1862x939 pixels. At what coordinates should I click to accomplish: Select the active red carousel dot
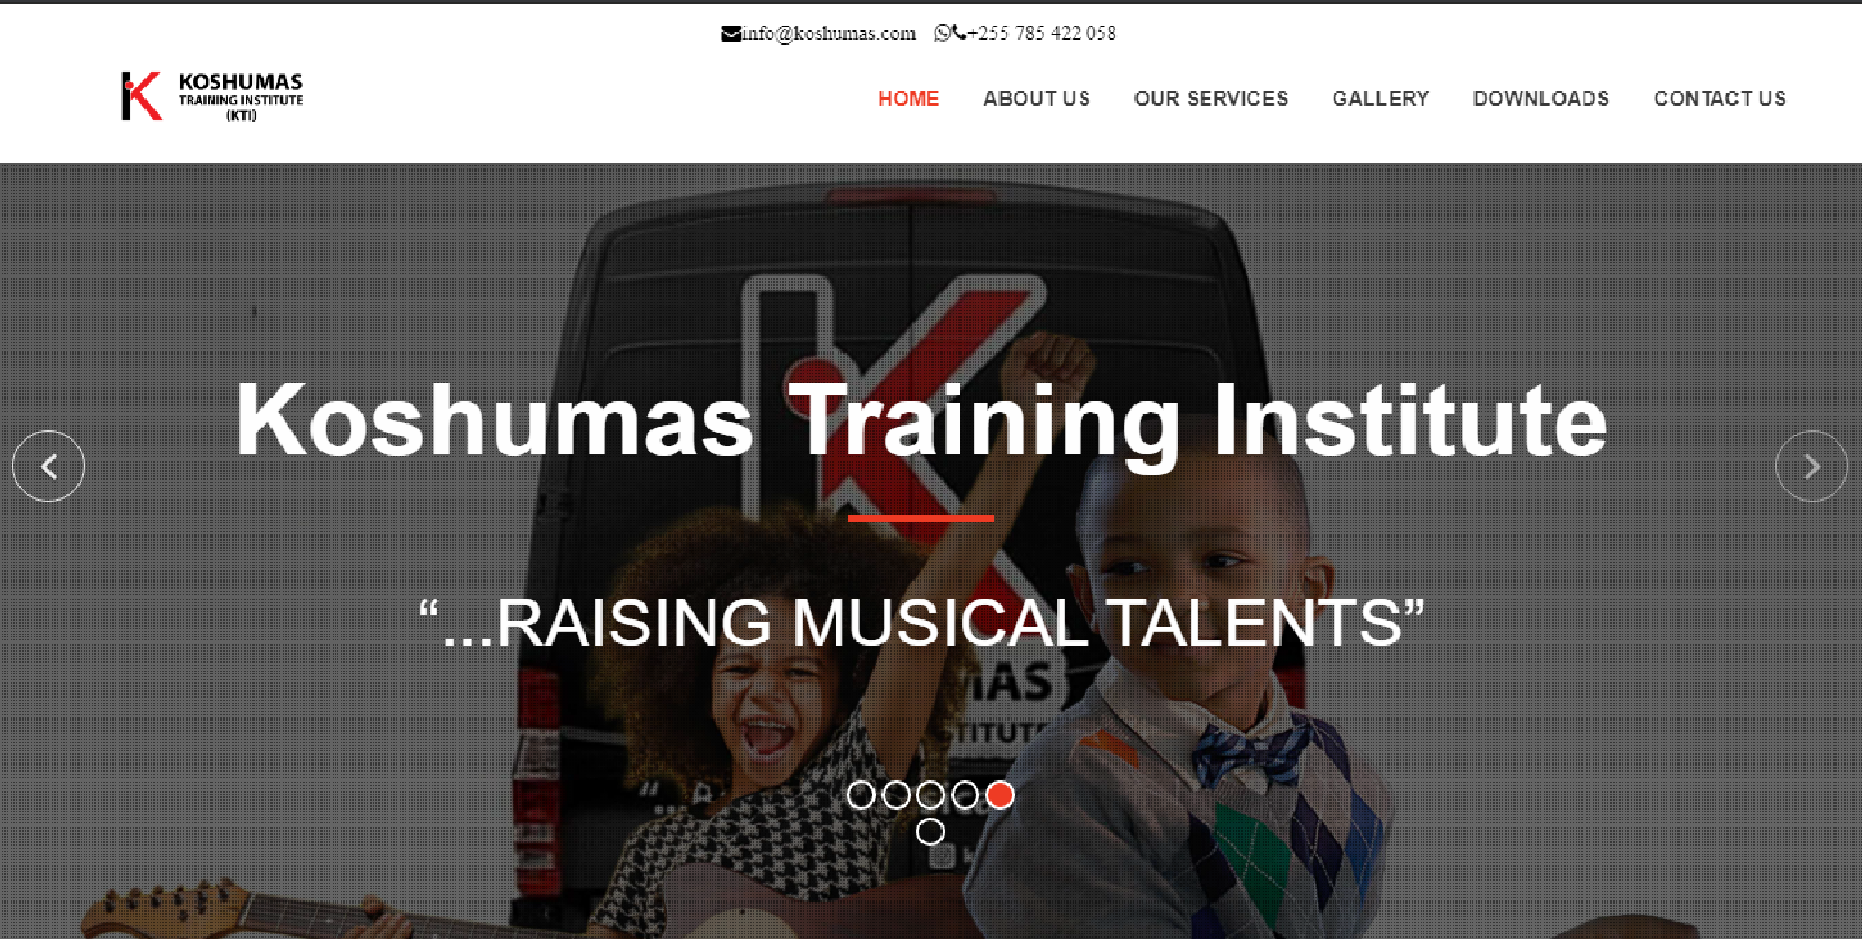1000,795
